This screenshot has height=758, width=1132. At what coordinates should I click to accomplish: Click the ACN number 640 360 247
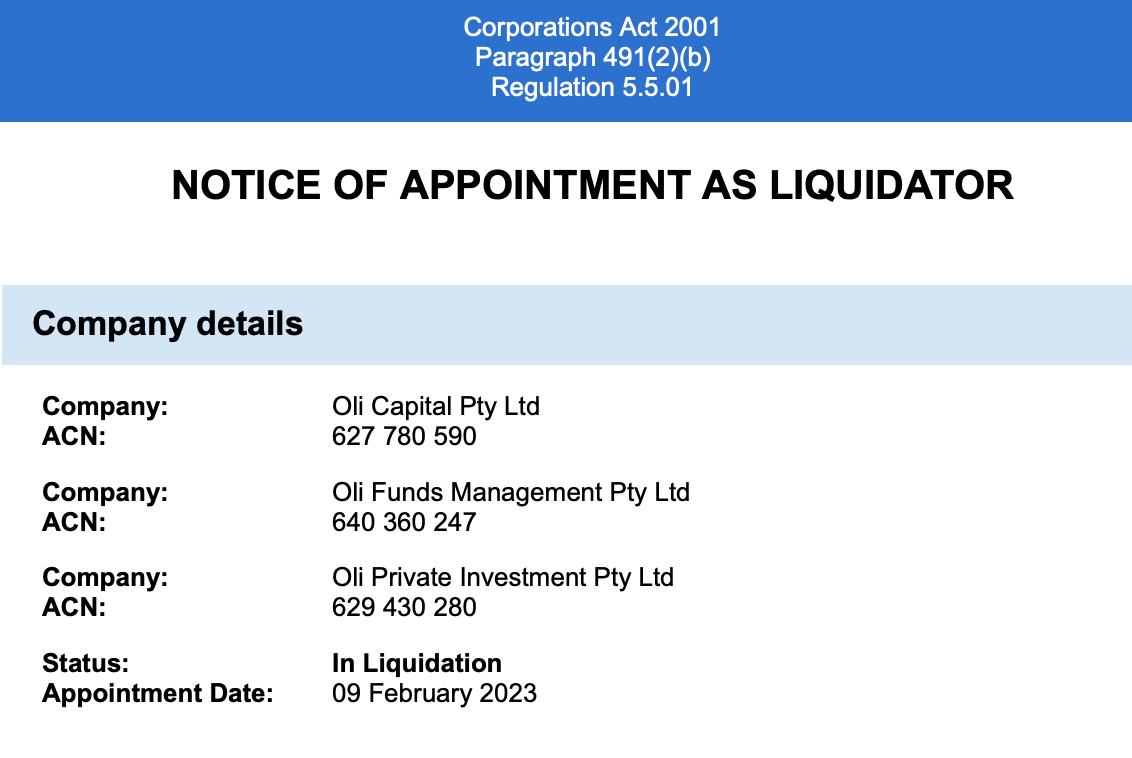(x=404, y=522)
